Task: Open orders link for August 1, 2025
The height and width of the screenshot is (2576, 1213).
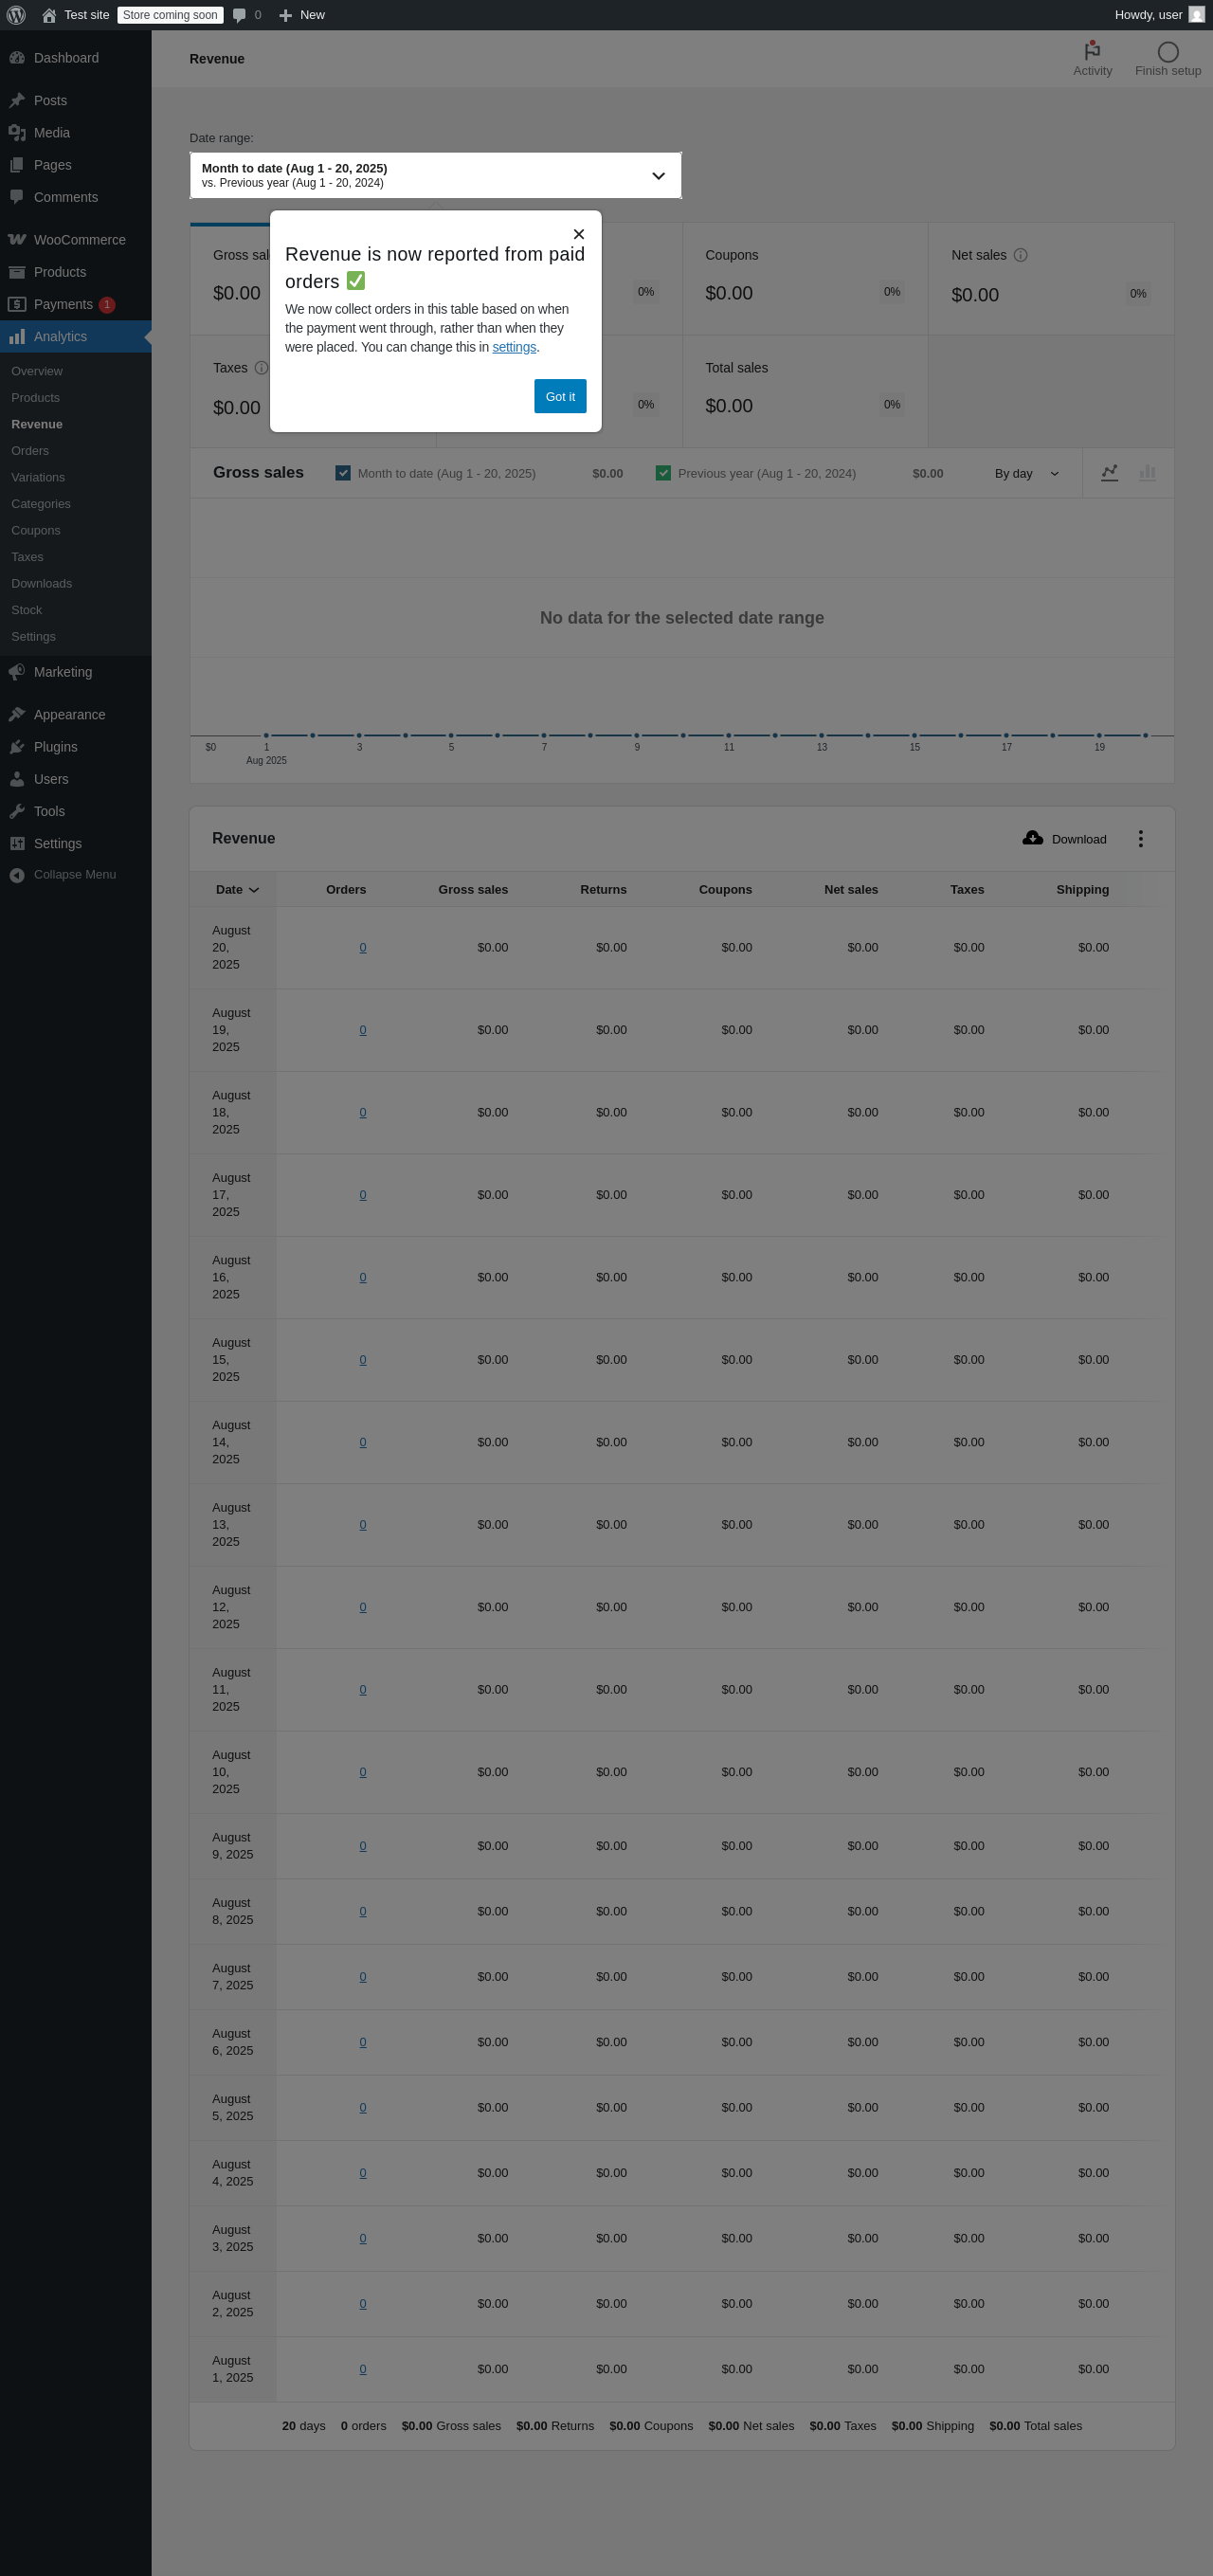Action: point(363,2369)
